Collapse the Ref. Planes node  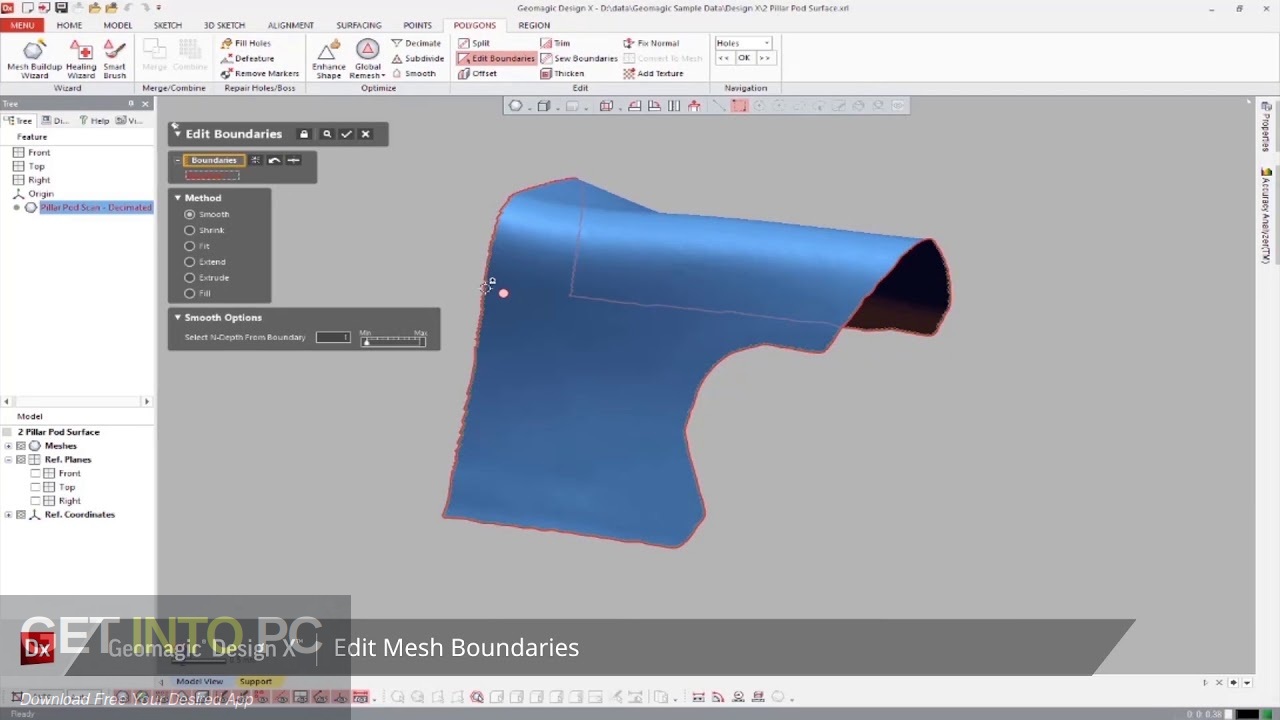tap(9, 460)
